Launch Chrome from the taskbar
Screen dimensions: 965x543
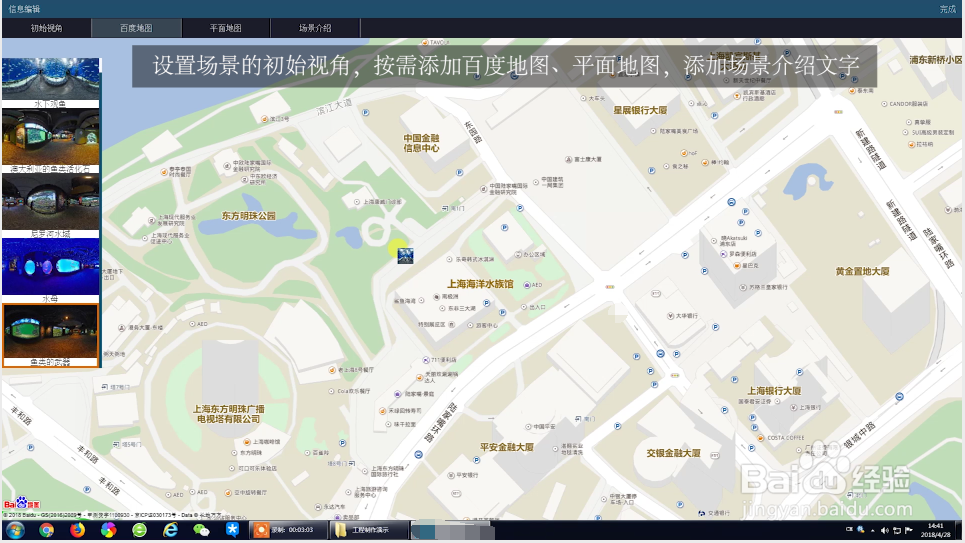pos(46,530)
